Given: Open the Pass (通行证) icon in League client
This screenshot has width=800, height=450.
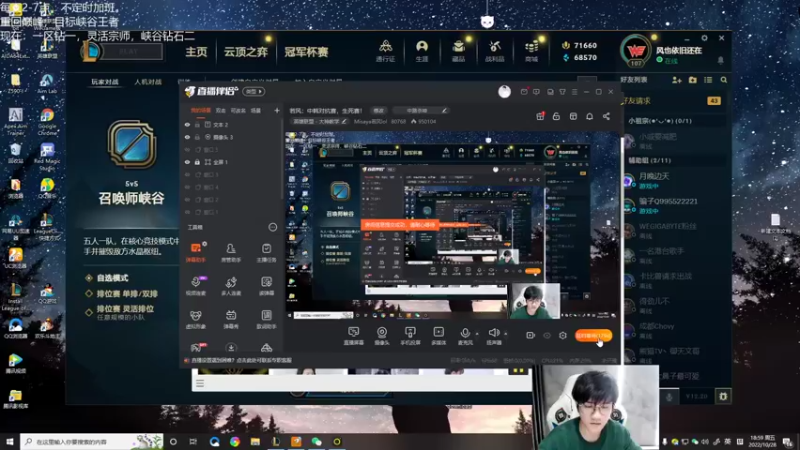Looking at the screenshot, I should 385,51.
